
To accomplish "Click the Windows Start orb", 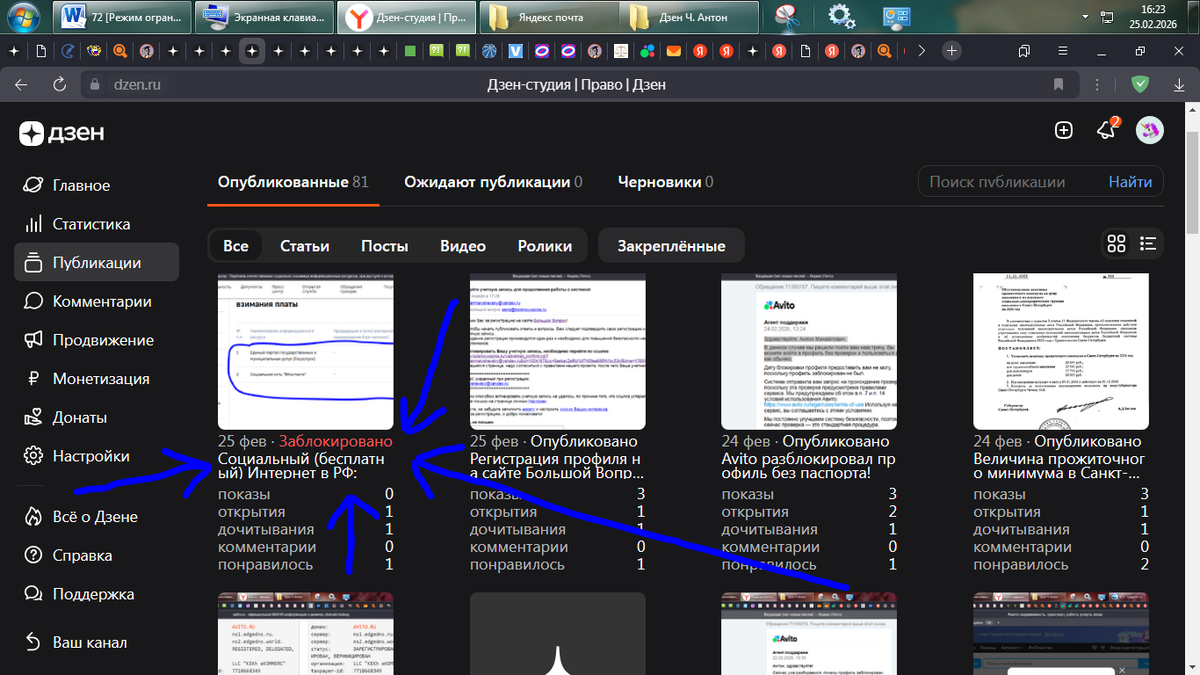I will coord(22,16).
